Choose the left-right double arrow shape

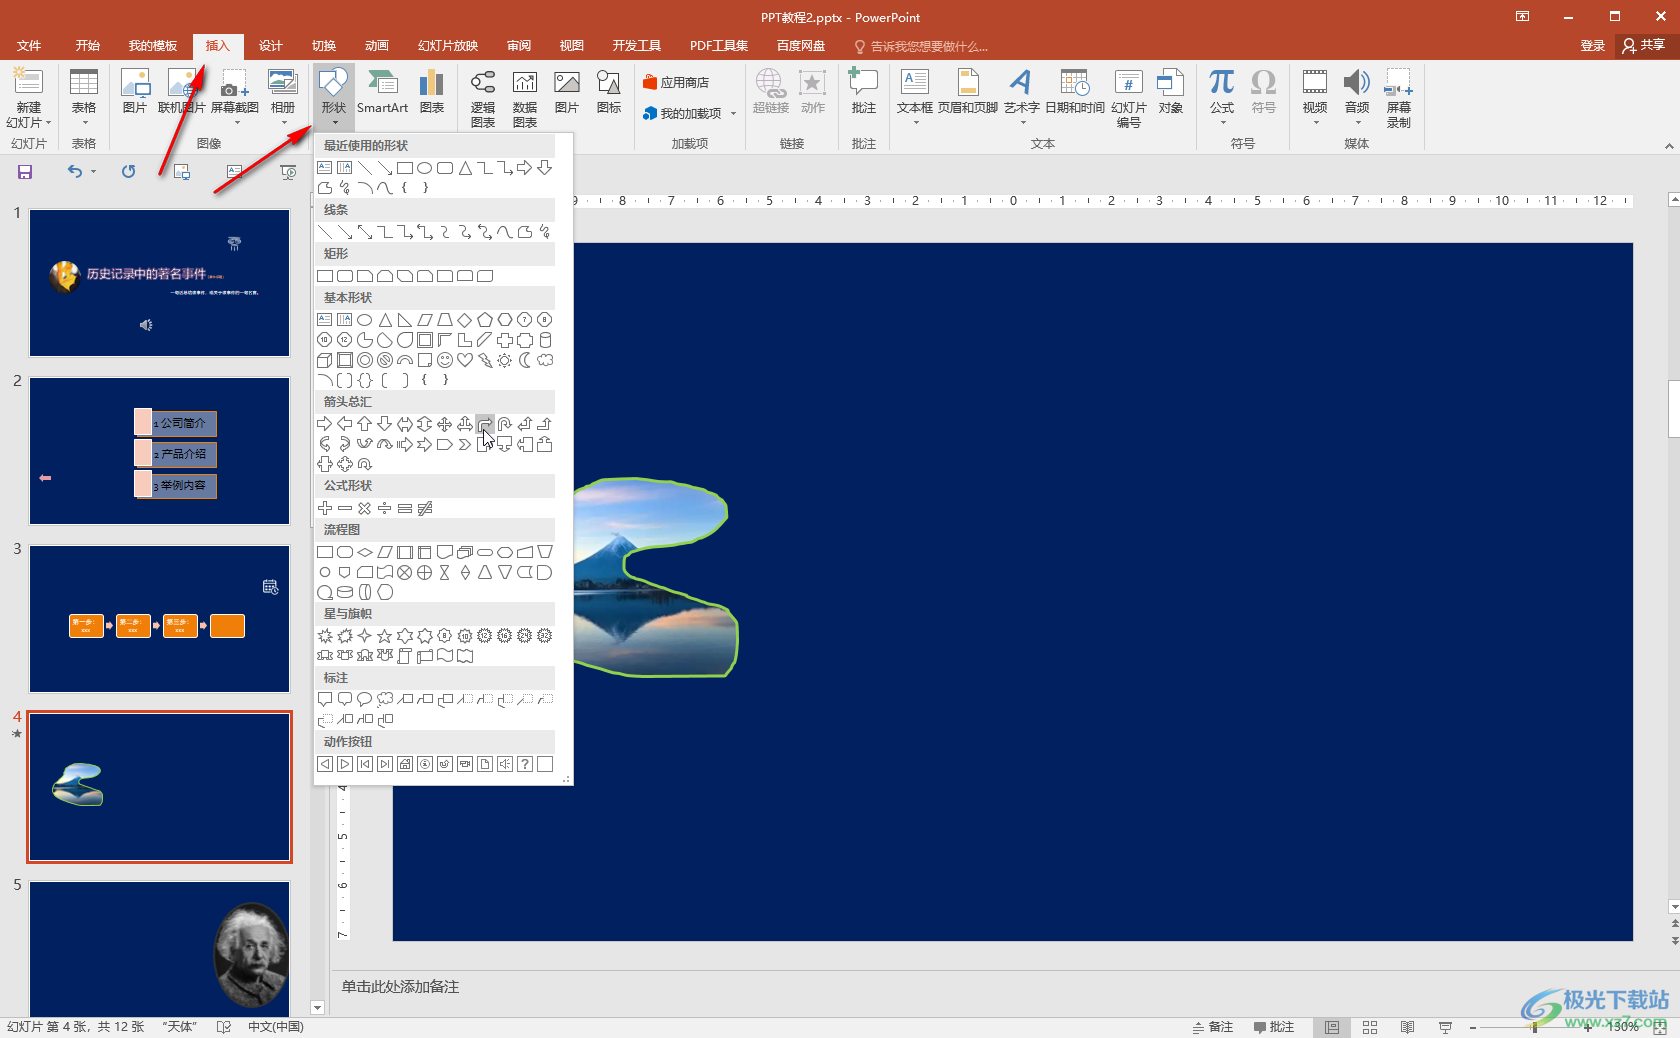click(x=405, y=424)
